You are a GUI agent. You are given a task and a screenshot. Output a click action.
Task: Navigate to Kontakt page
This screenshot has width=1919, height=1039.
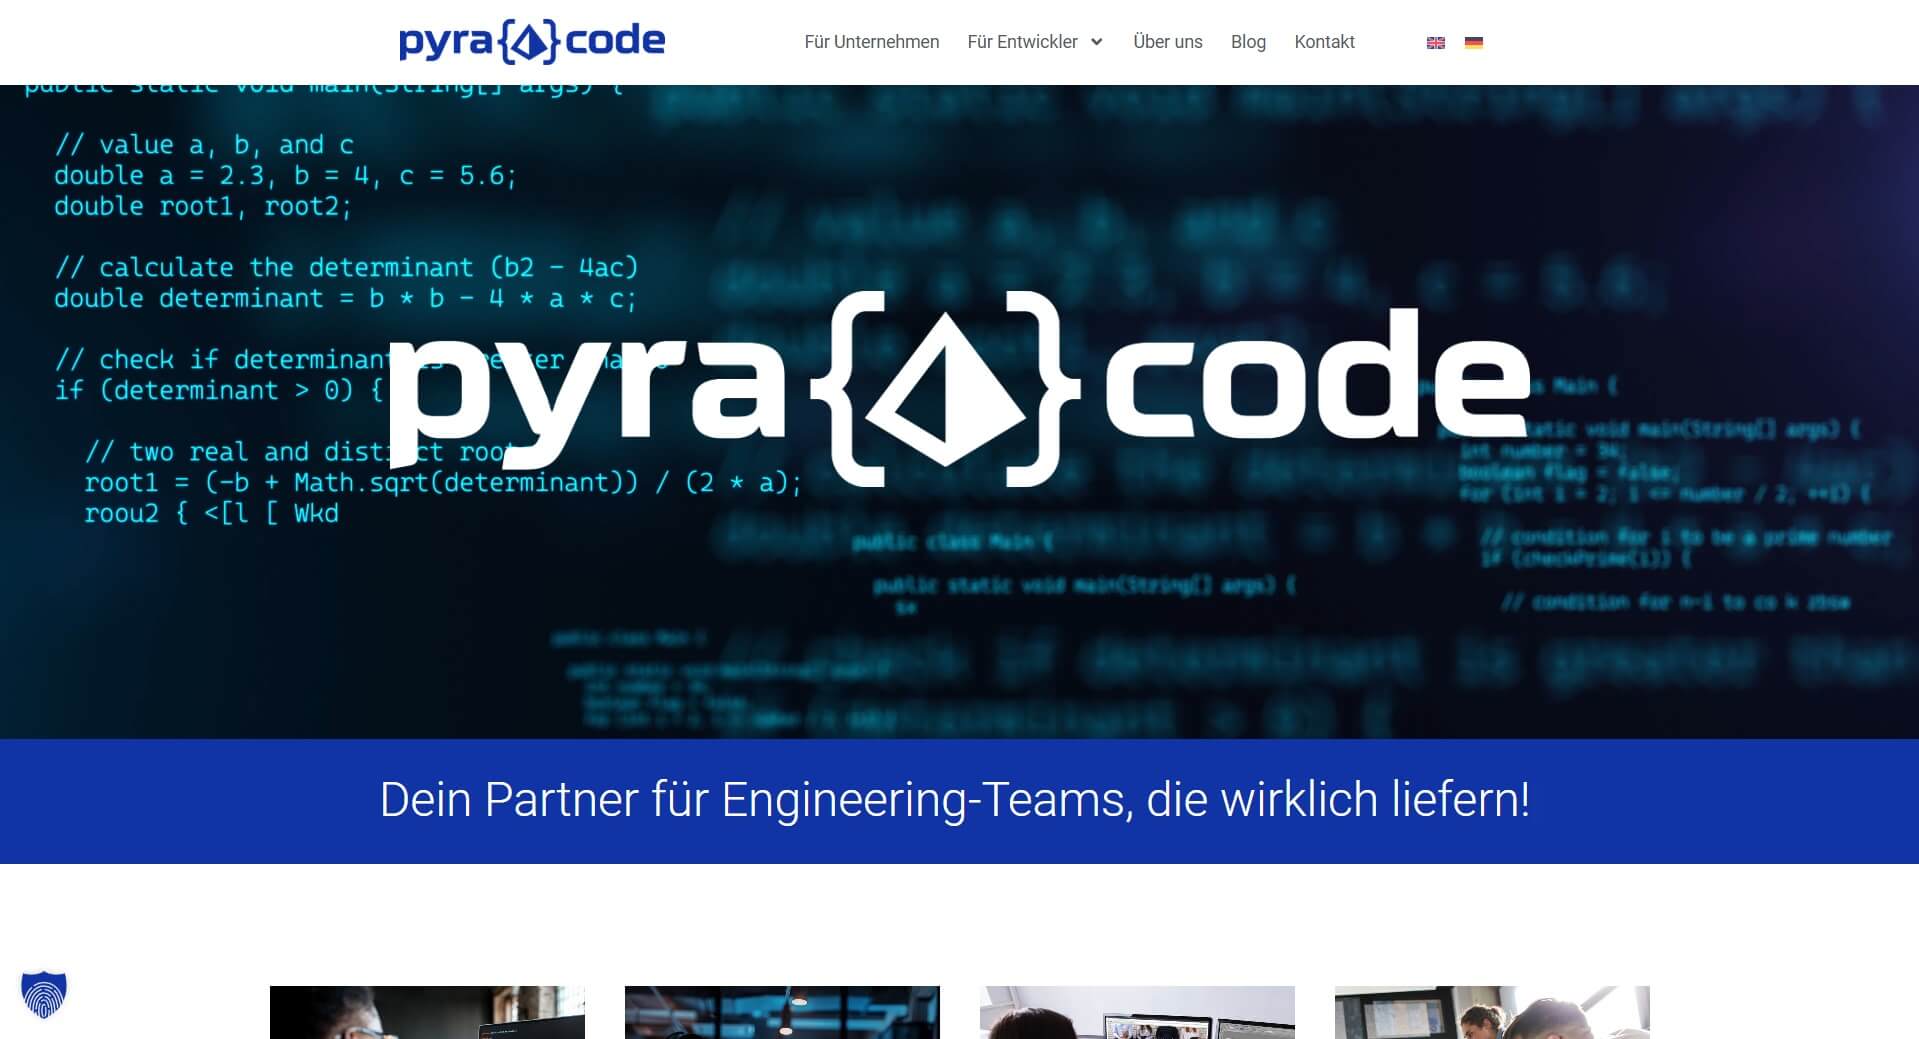point(1324,42)
